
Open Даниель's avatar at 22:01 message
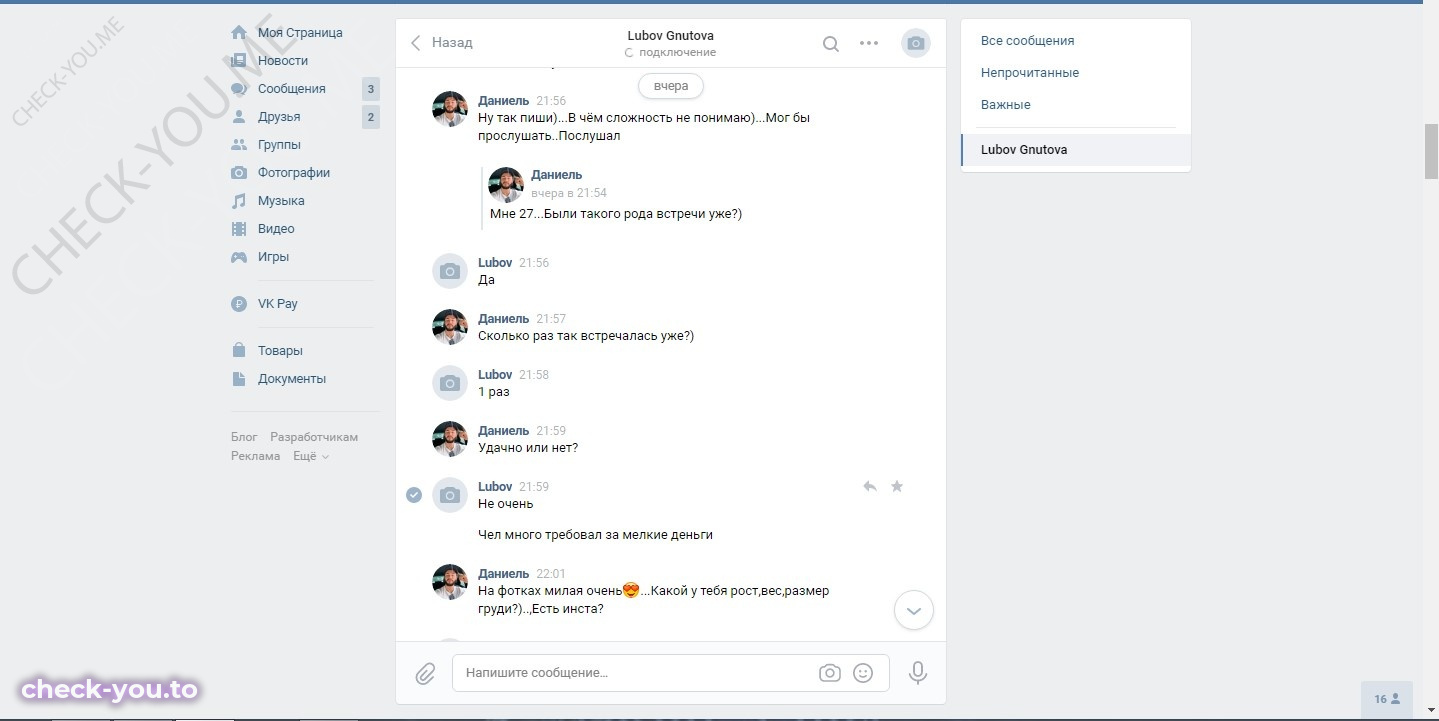pos(450,582)
